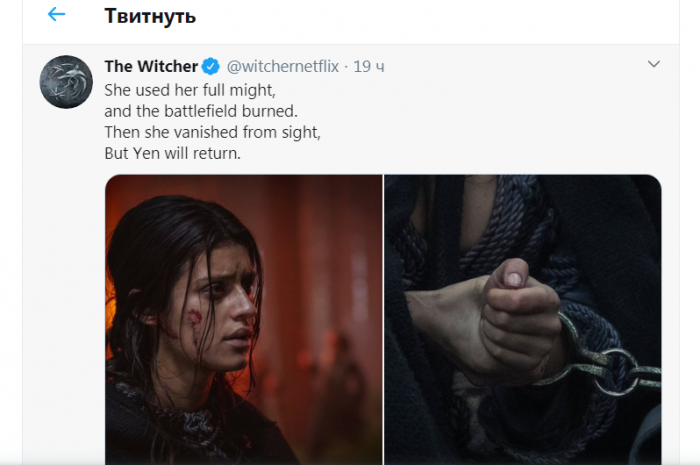Image resolution: width=700 pixels, height=465 pixels.
Task: Click the line 'Then she vanished from sight,'
Action: click(x=212, y=132)
